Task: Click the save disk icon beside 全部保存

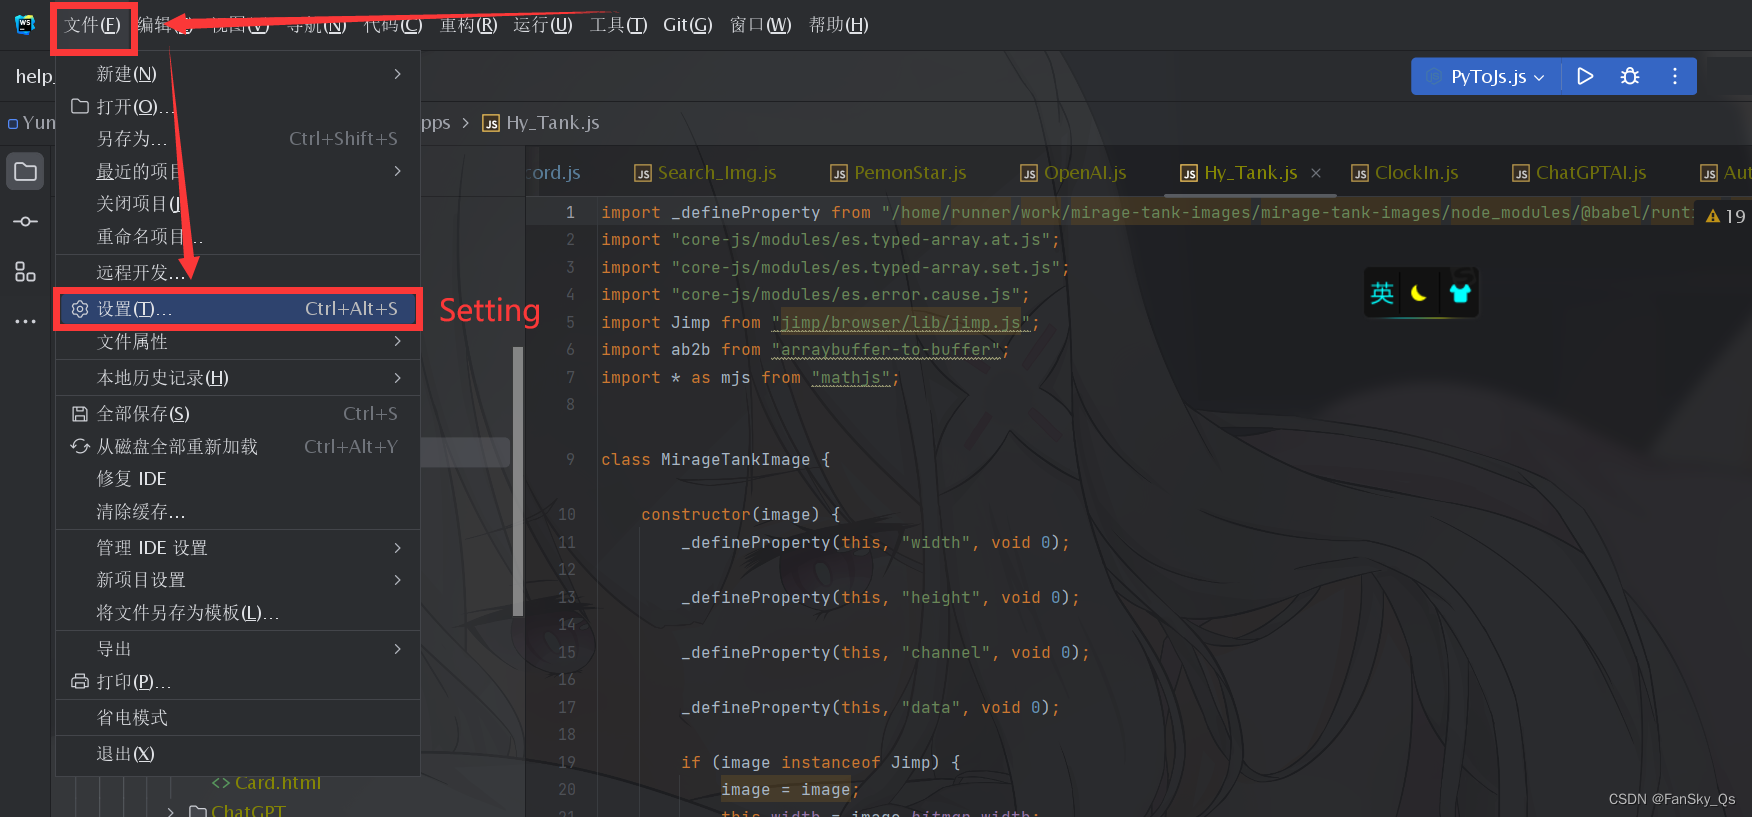Action: [80, 414]
